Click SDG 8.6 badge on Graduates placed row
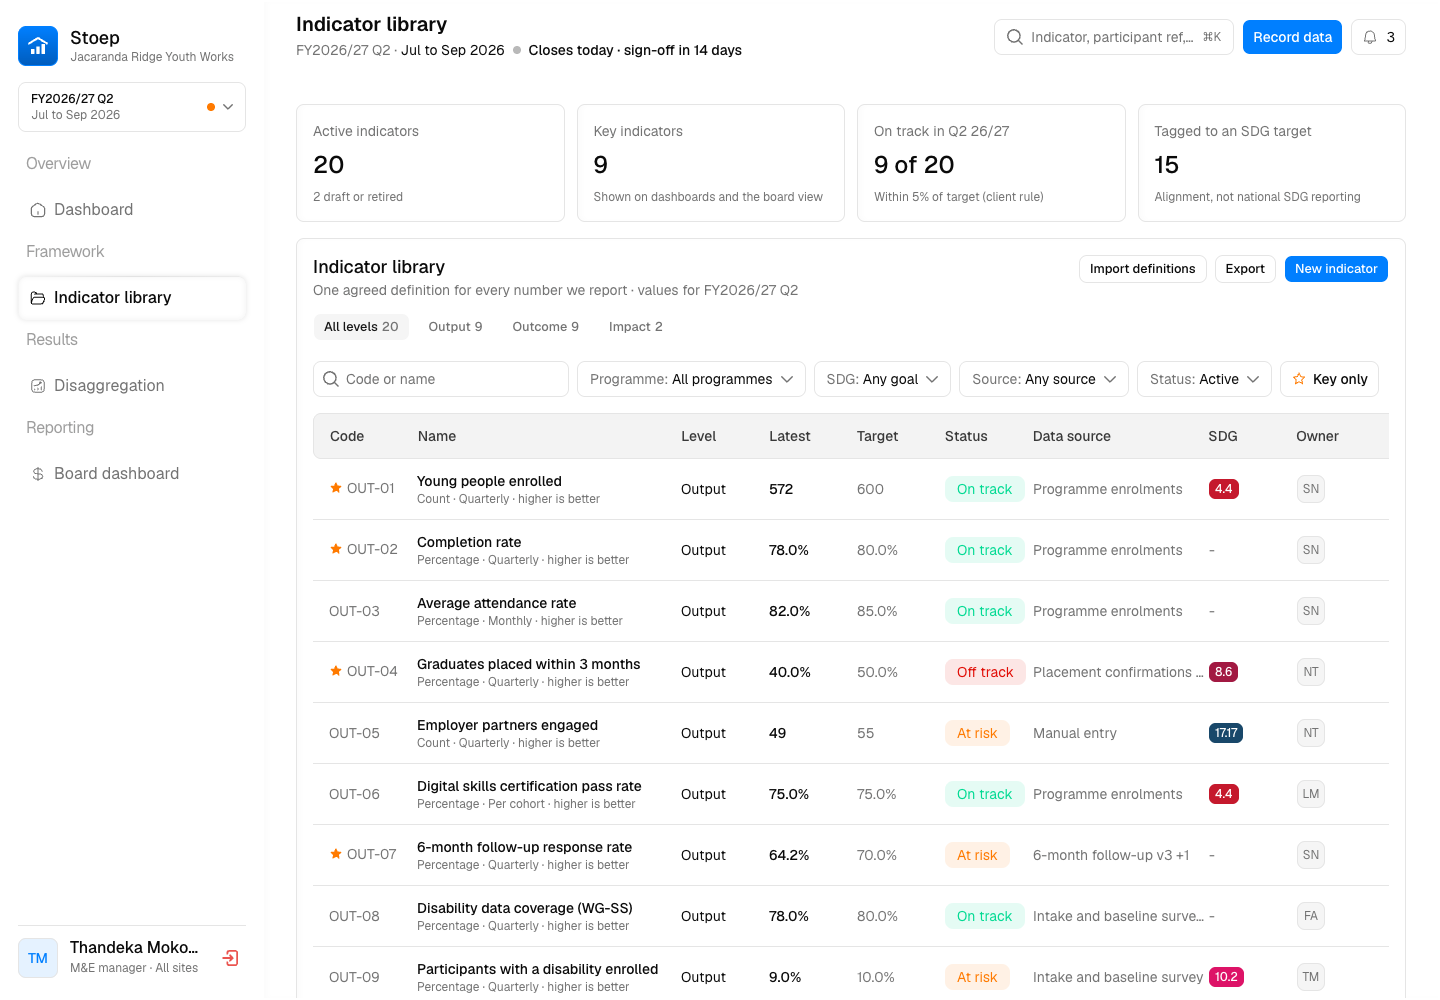 tap(1223, 672)
